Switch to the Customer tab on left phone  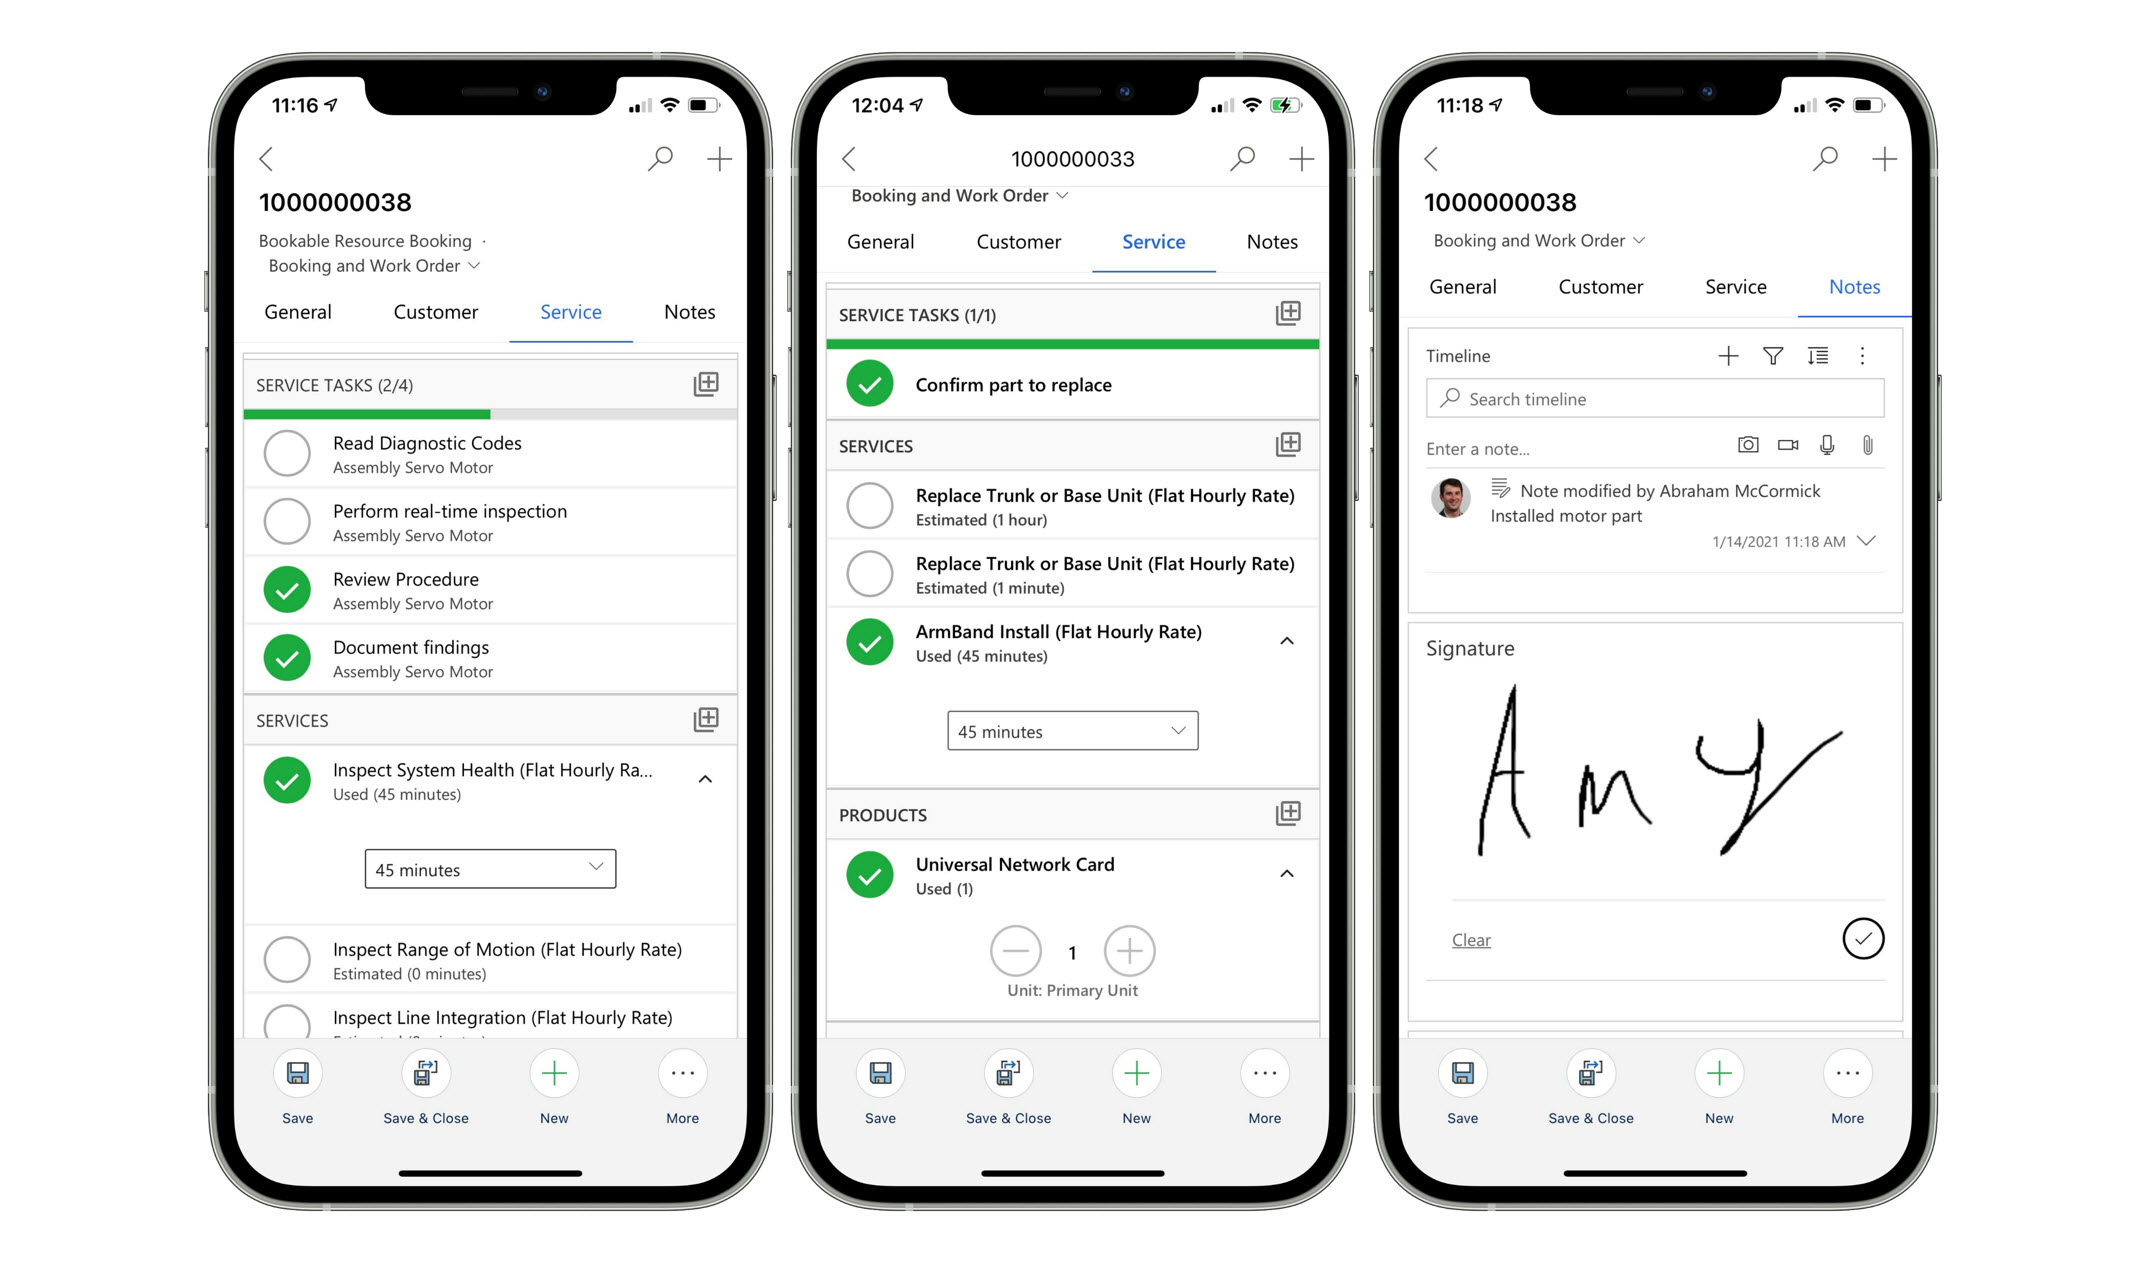pyautogui.click(x=434, y=311)
